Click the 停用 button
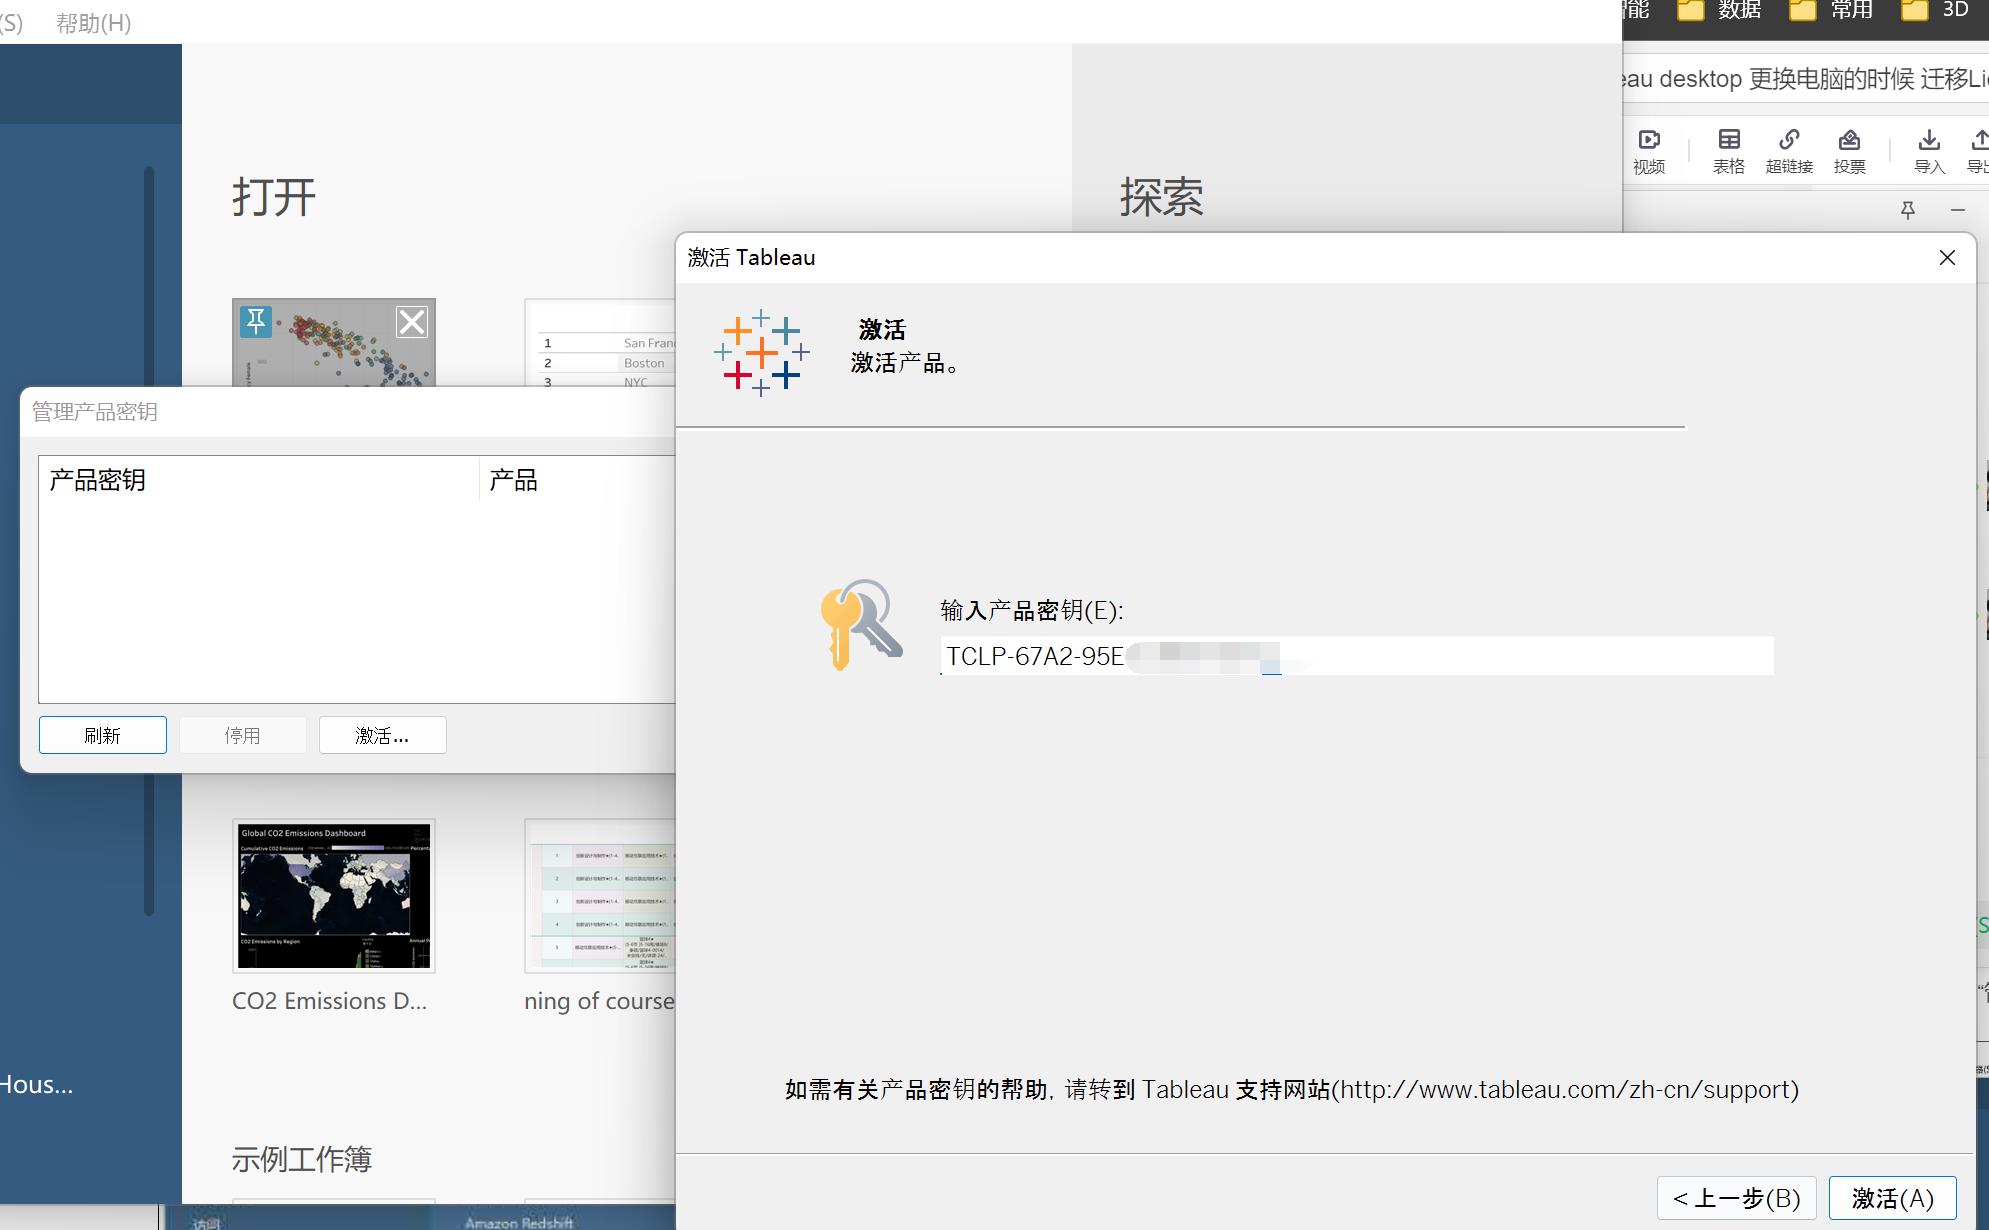The image size is (1989, 1230). [x=242, y=735]
